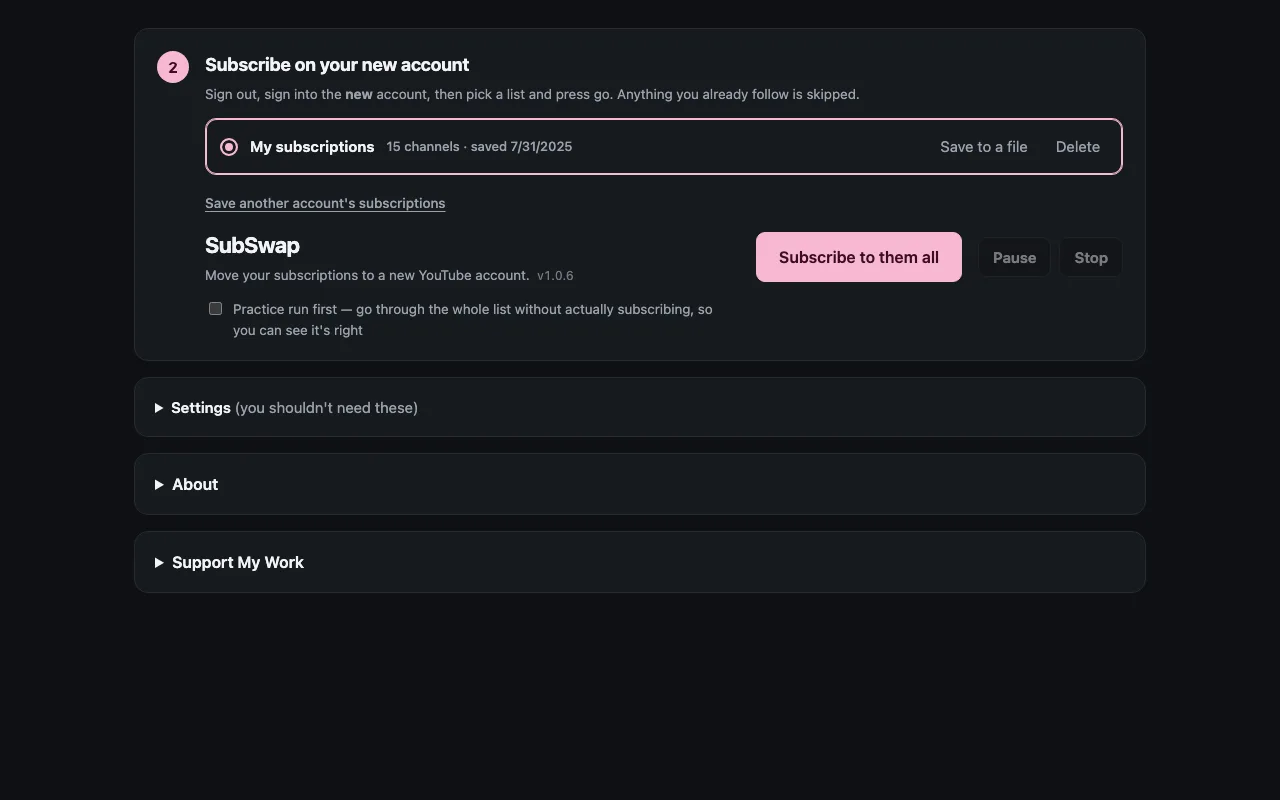Click 'Subscribe on your new account' heading
This screenshot has height=800, width=1280.
337,65
